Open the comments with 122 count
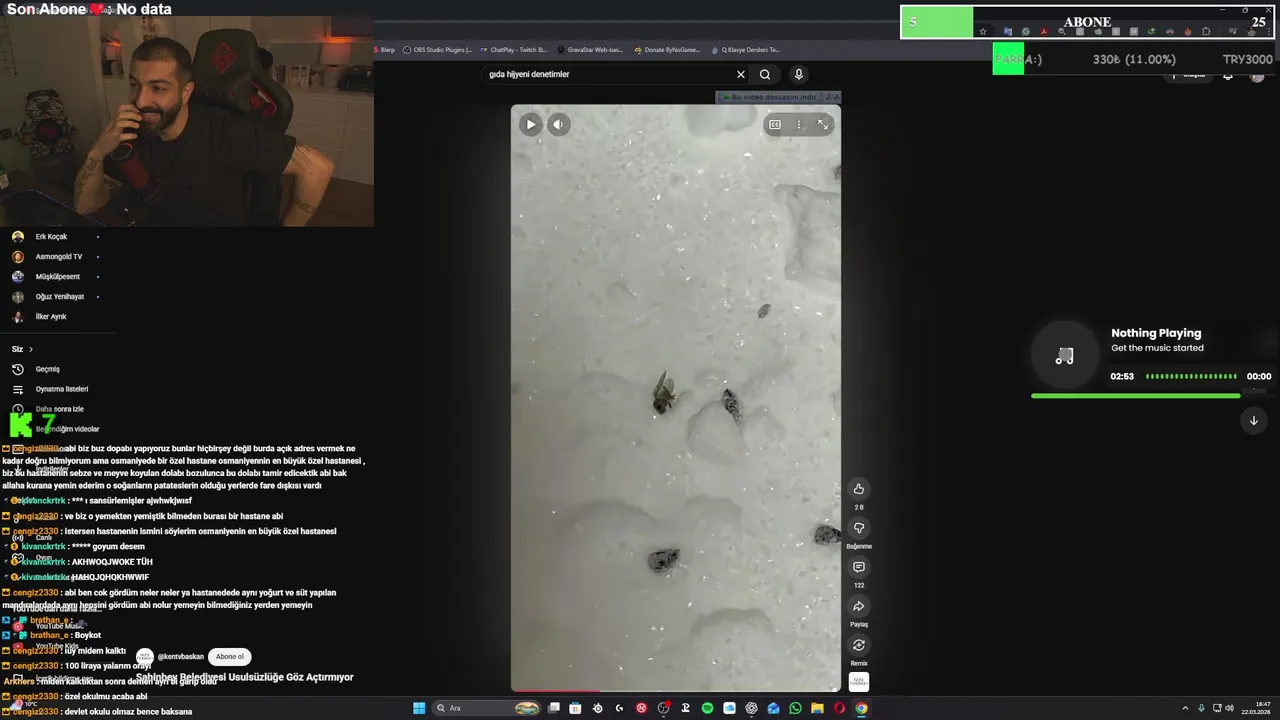The image size is (1280, 720). coord(858,567)
